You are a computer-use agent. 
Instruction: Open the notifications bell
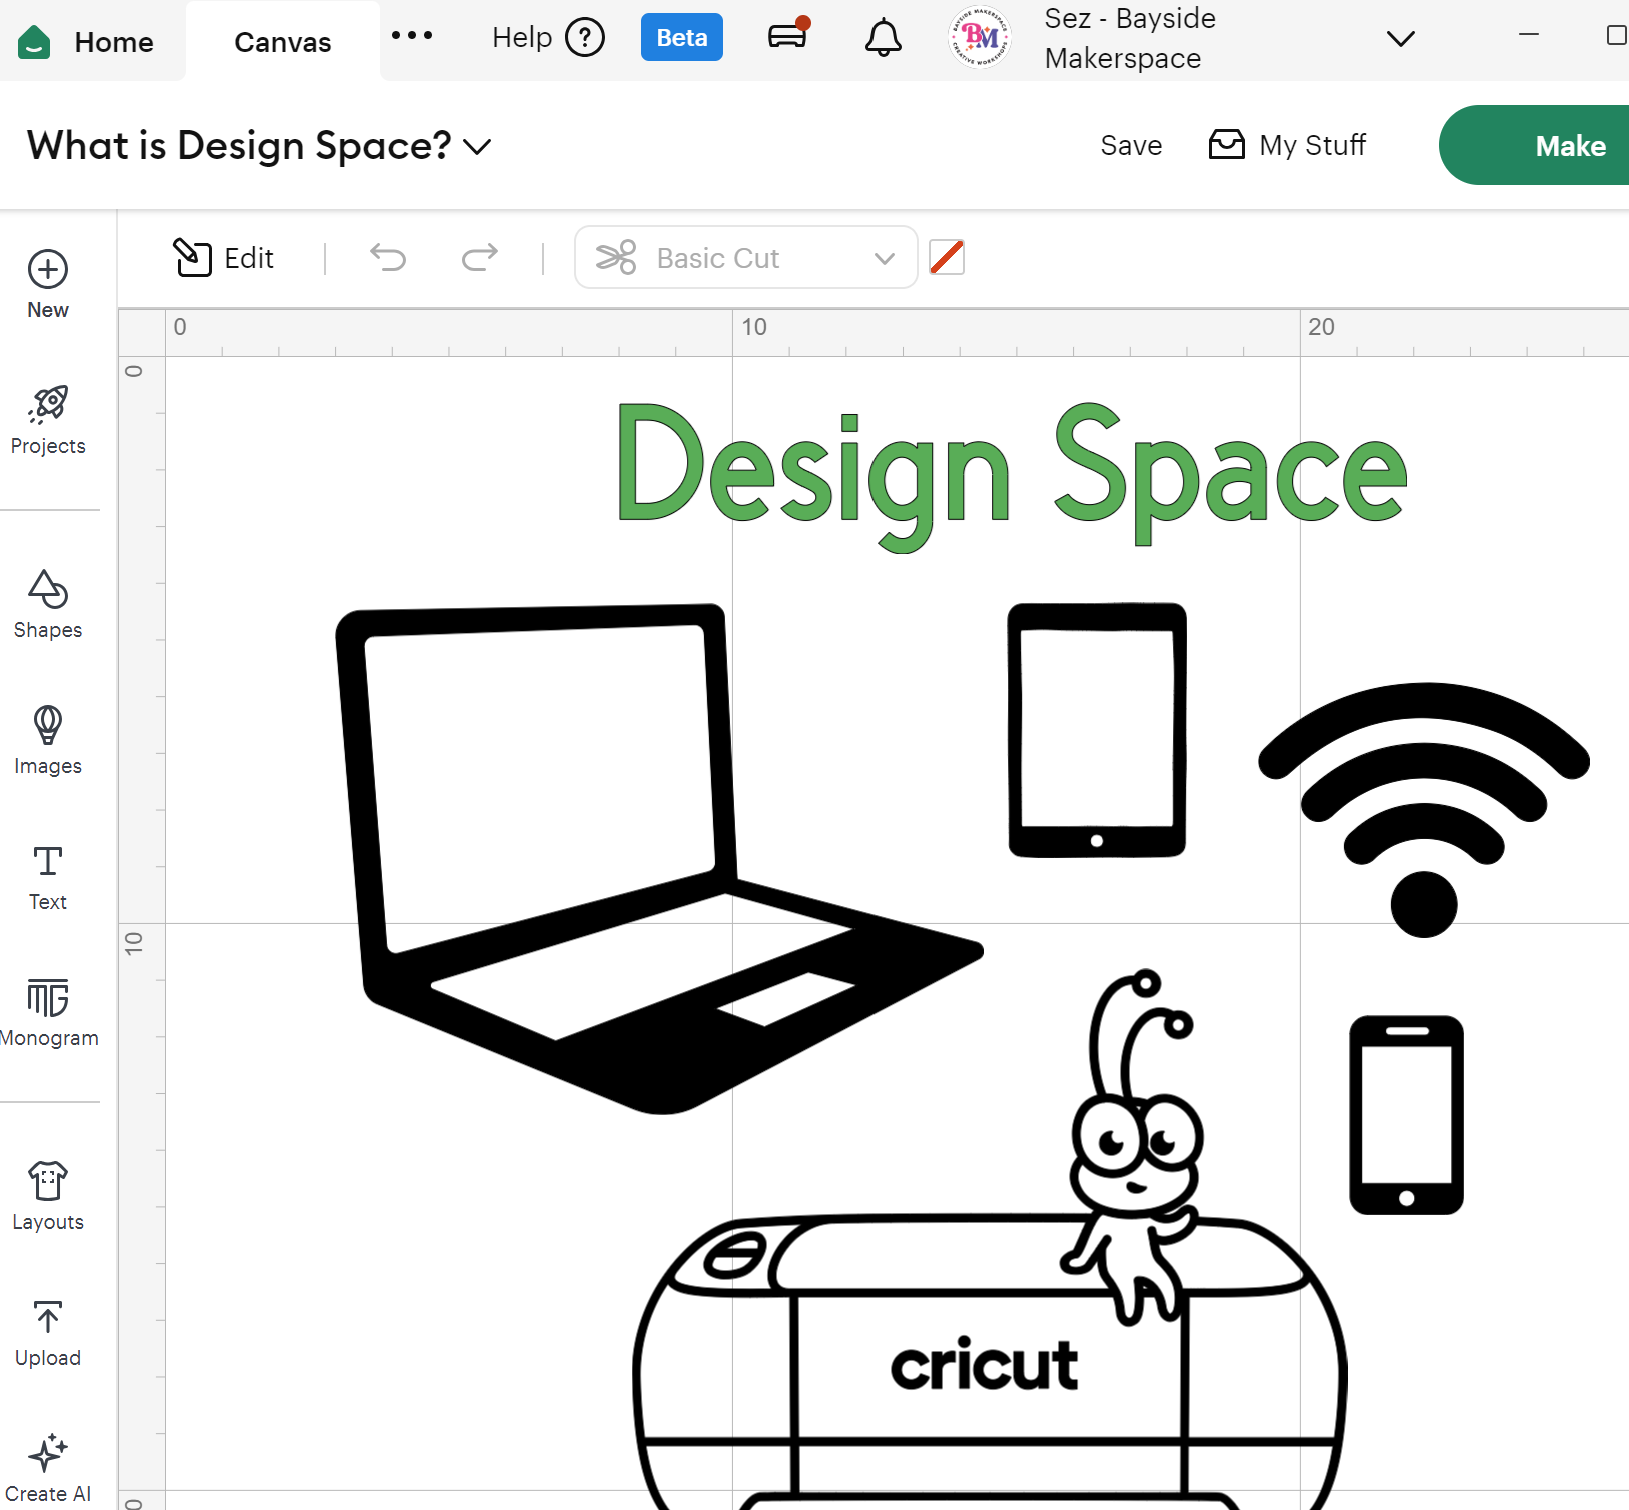[x=883, y=38]
